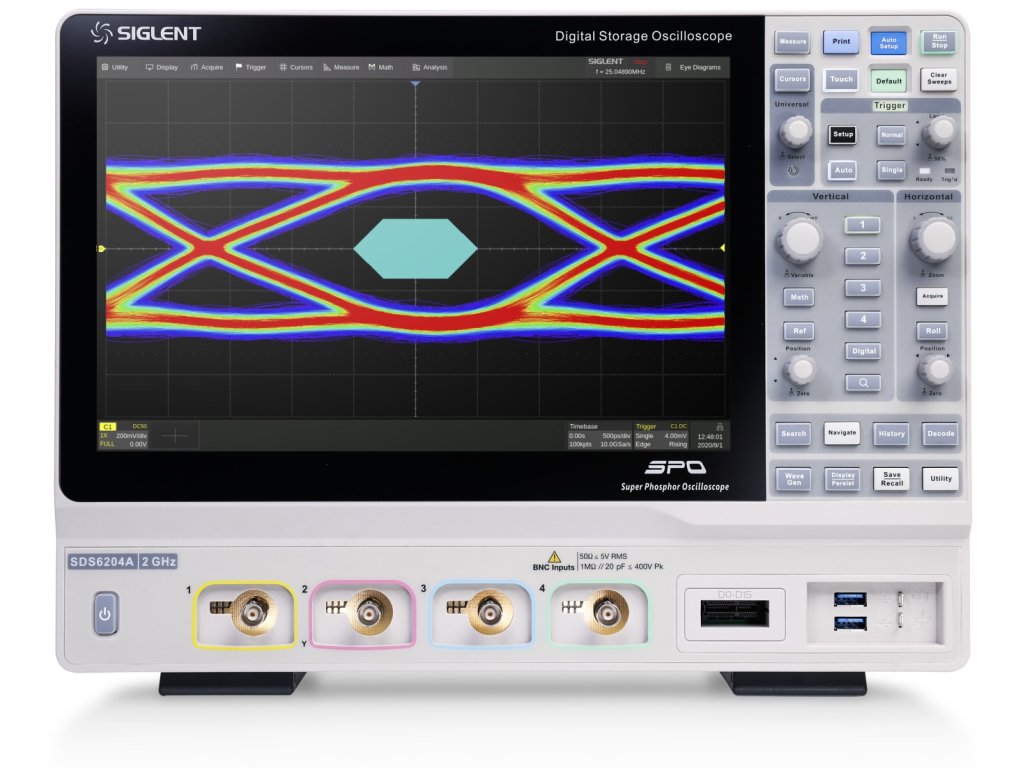Tap the Measure icon in the screen menu bar
Viewport: 1024px width, 768px height.
tap(327, 67)
